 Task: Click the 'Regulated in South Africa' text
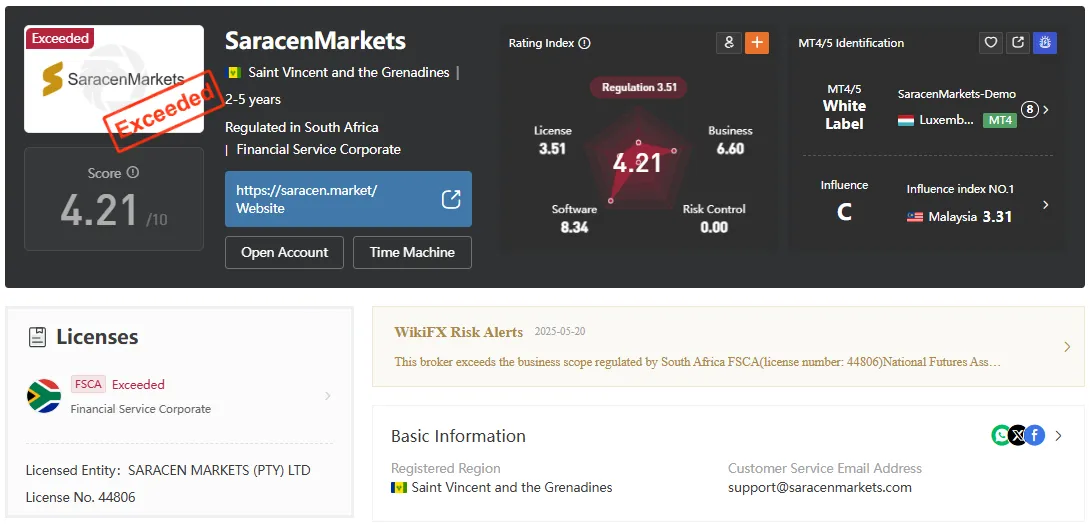pos(302,127)
